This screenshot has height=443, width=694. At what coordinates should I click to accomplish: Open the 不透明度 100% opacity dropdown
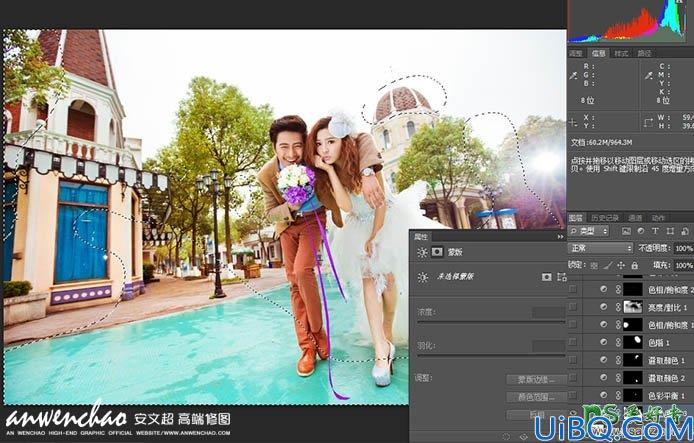click(684, 249)
